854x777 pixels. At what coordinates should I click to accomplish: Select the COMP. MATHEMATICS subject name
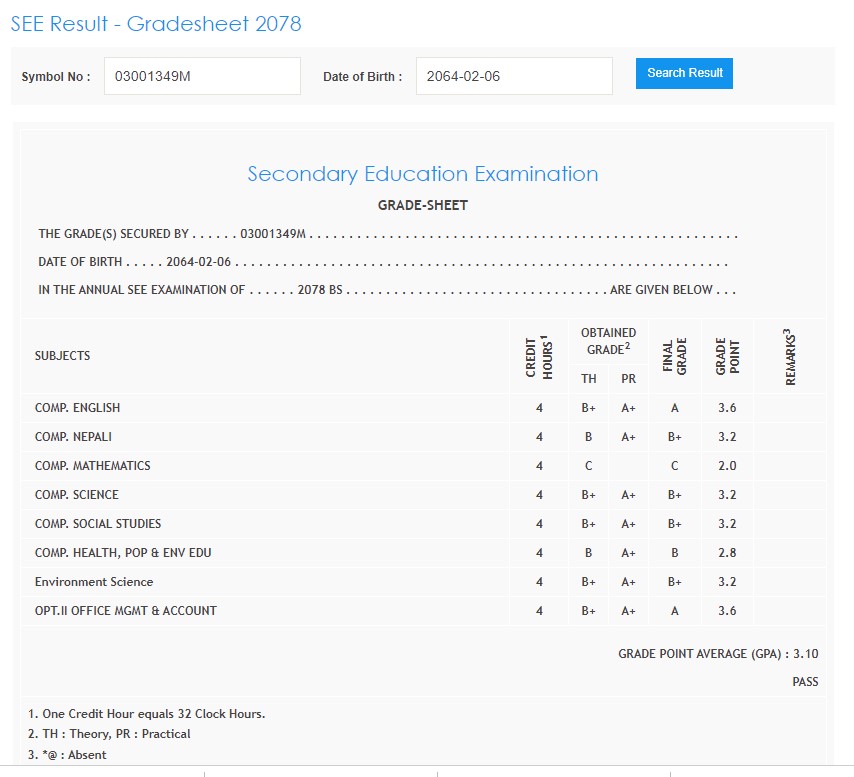click(93, 466)
